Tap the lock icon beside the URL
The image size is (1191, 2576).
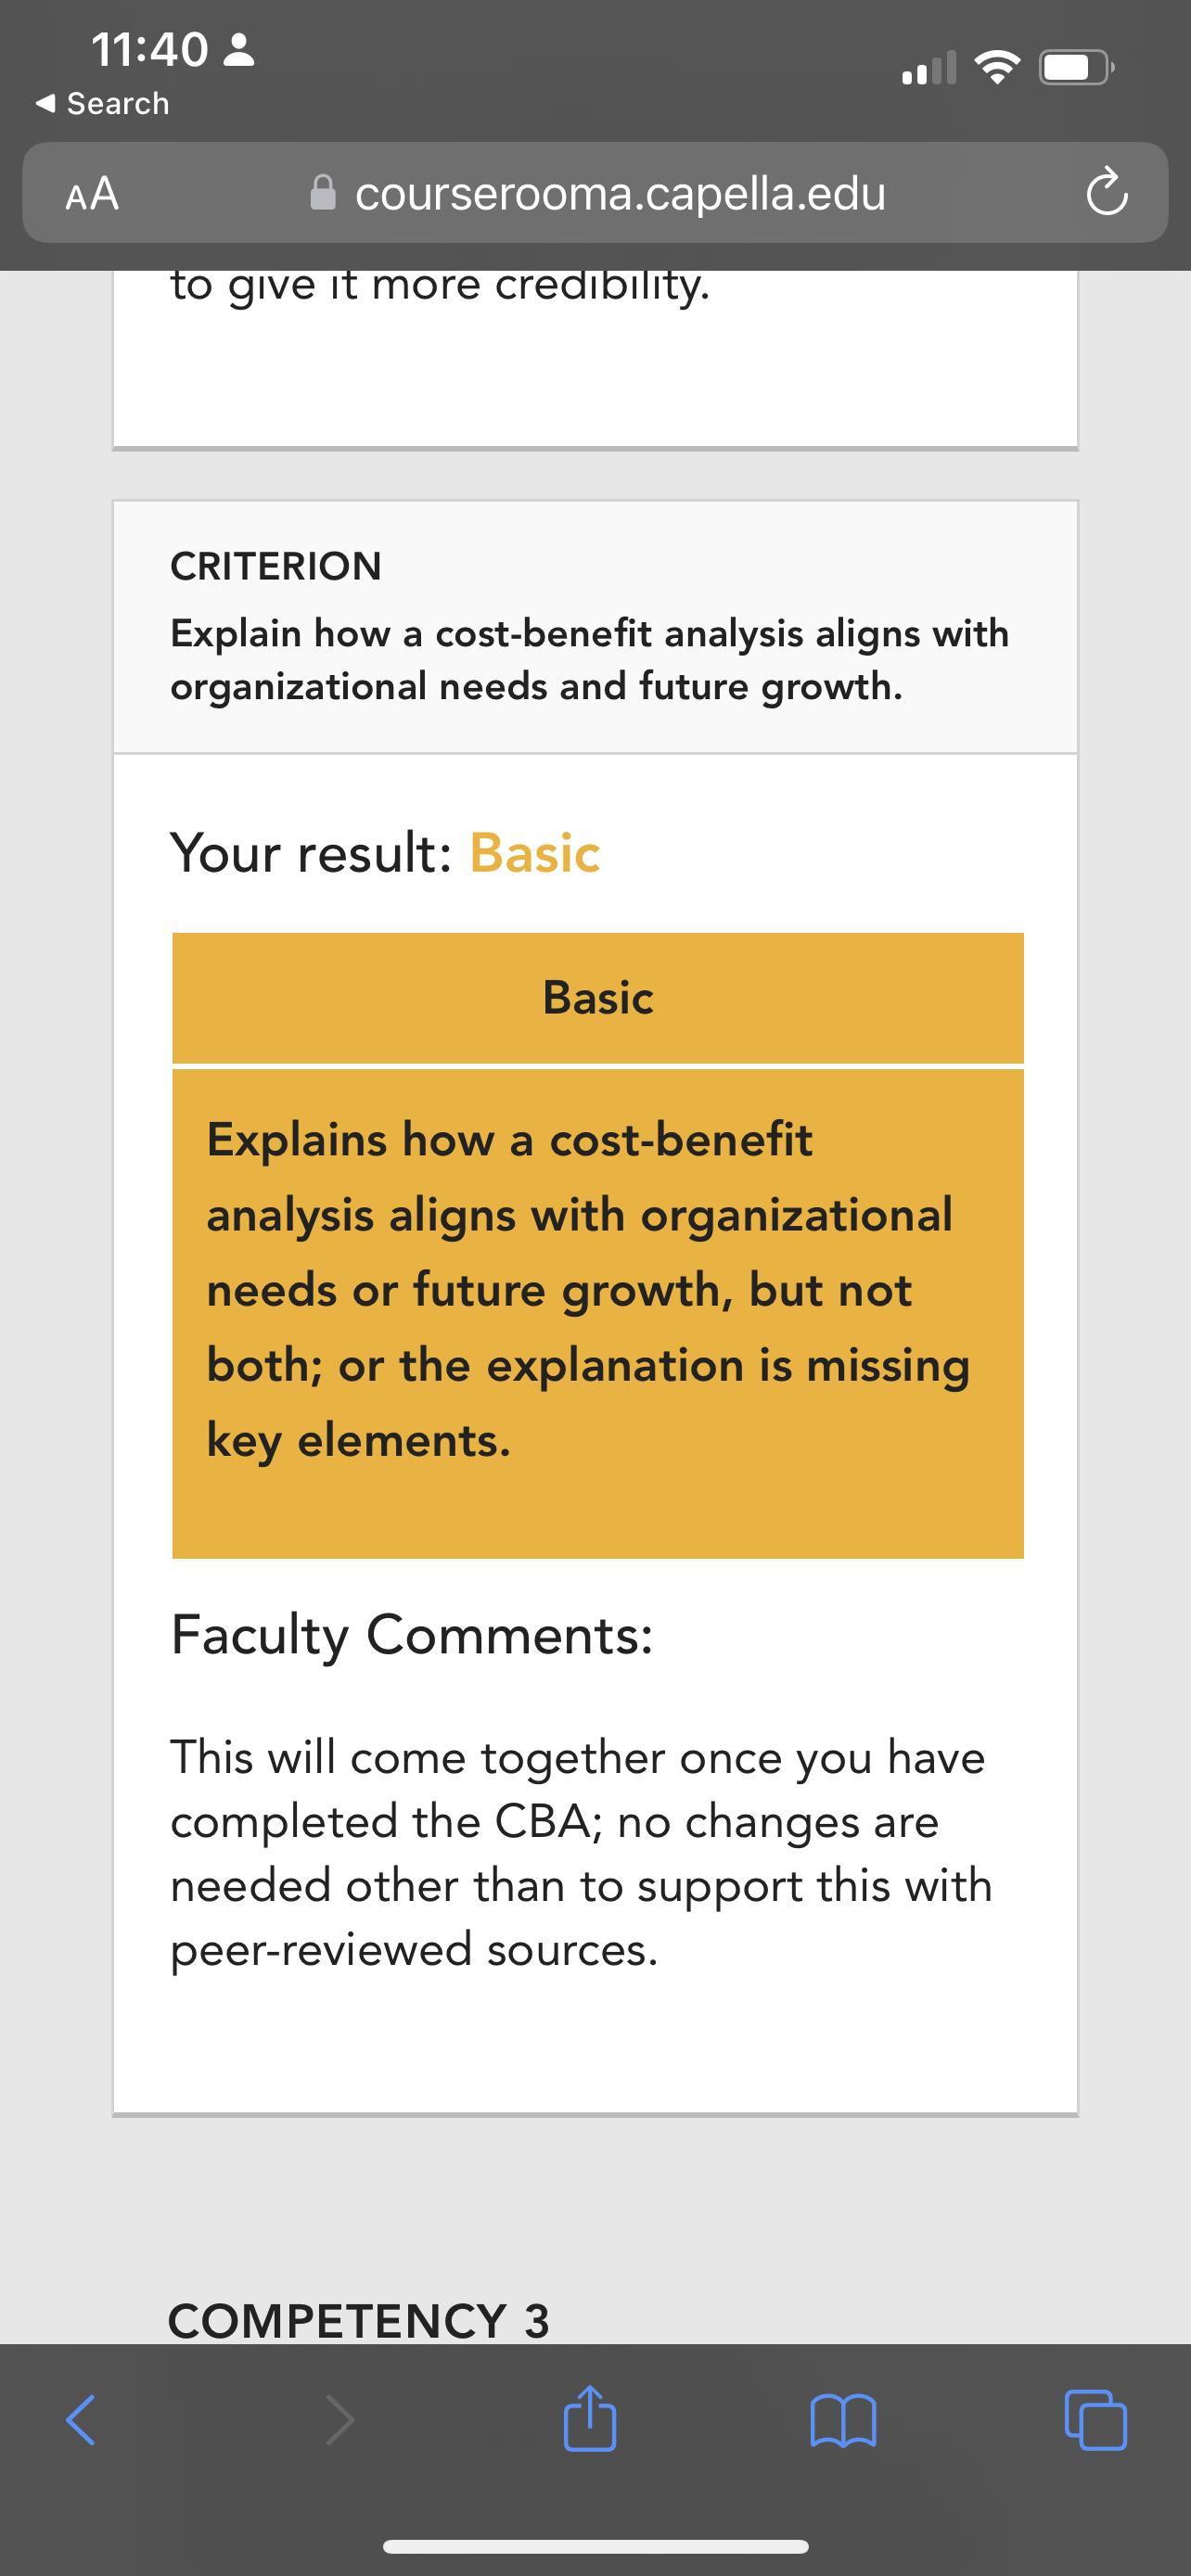click(x=323, y=192)
